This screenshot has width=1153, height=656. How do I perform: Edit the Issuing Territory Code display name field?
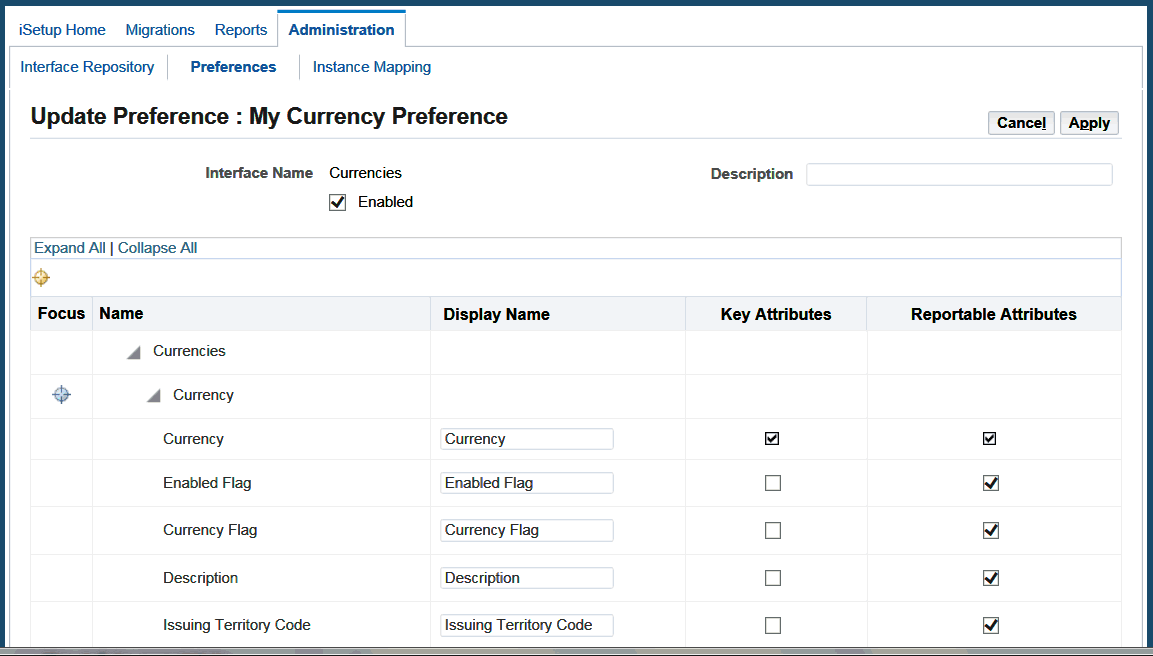[526, 625]
